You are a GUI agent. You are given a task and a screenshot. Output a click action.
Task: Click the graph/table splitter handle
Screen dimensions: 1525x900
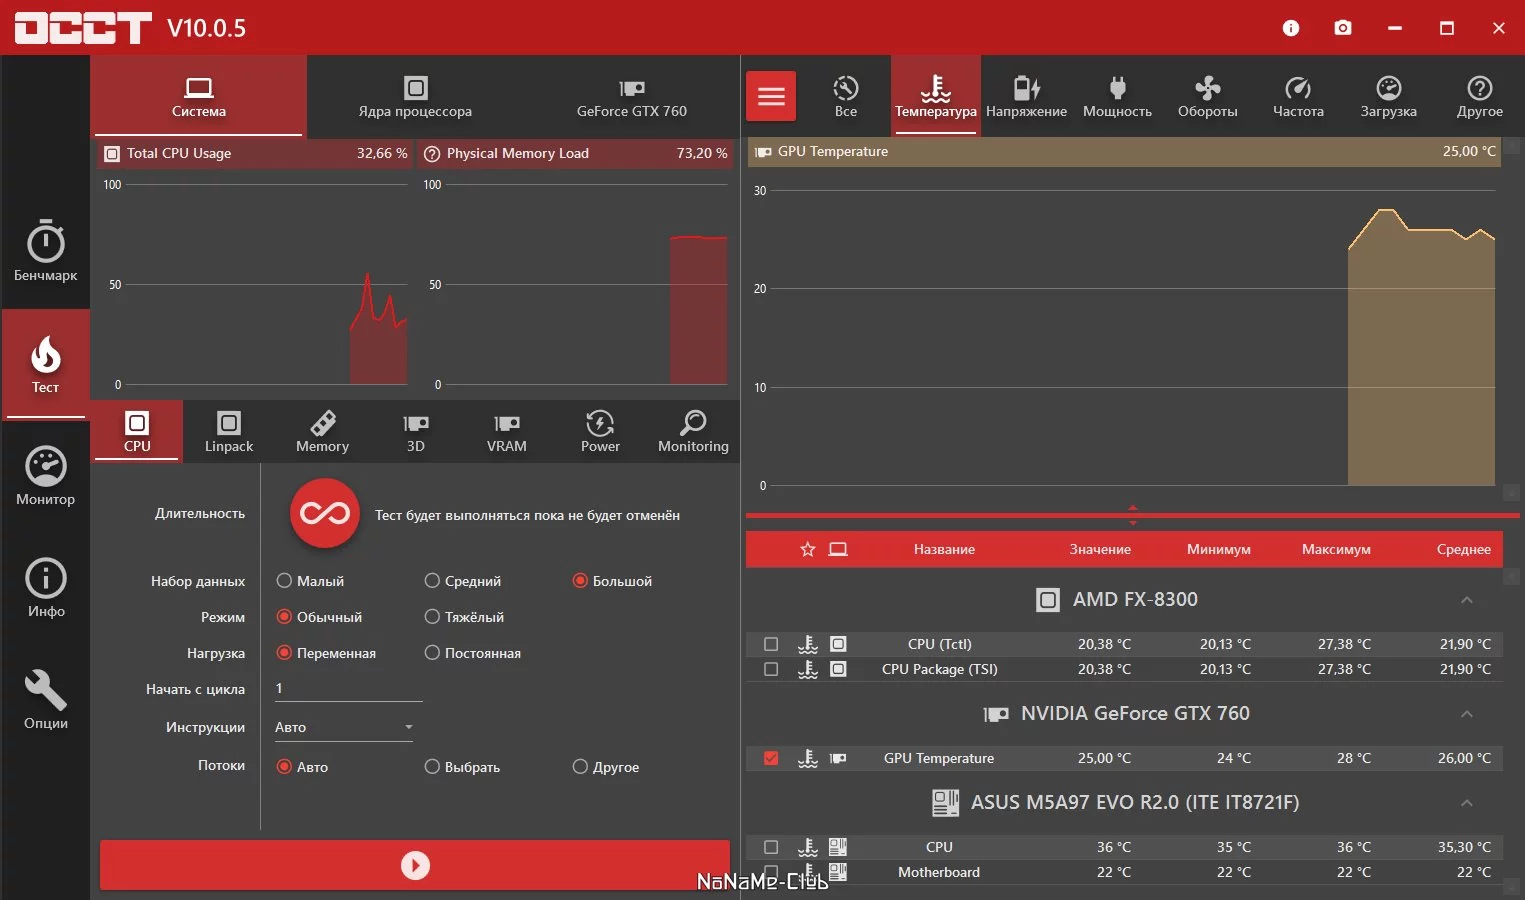click(1132, 515)
